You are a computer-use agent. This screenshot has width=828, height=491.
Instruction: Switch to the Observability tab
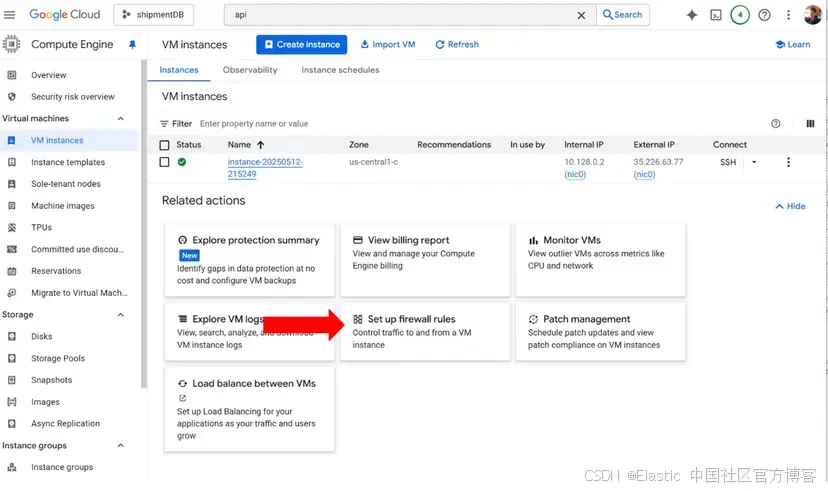click(x=250, y=70)
